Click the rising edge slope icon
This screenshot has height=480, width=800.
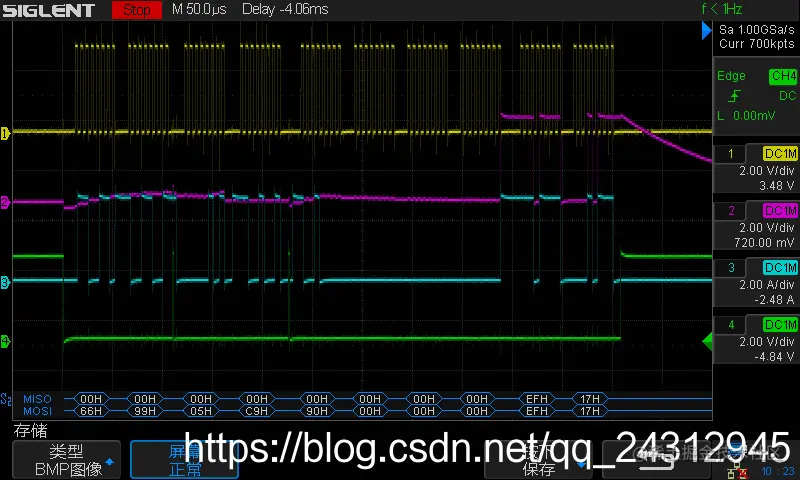click(735, 96)
